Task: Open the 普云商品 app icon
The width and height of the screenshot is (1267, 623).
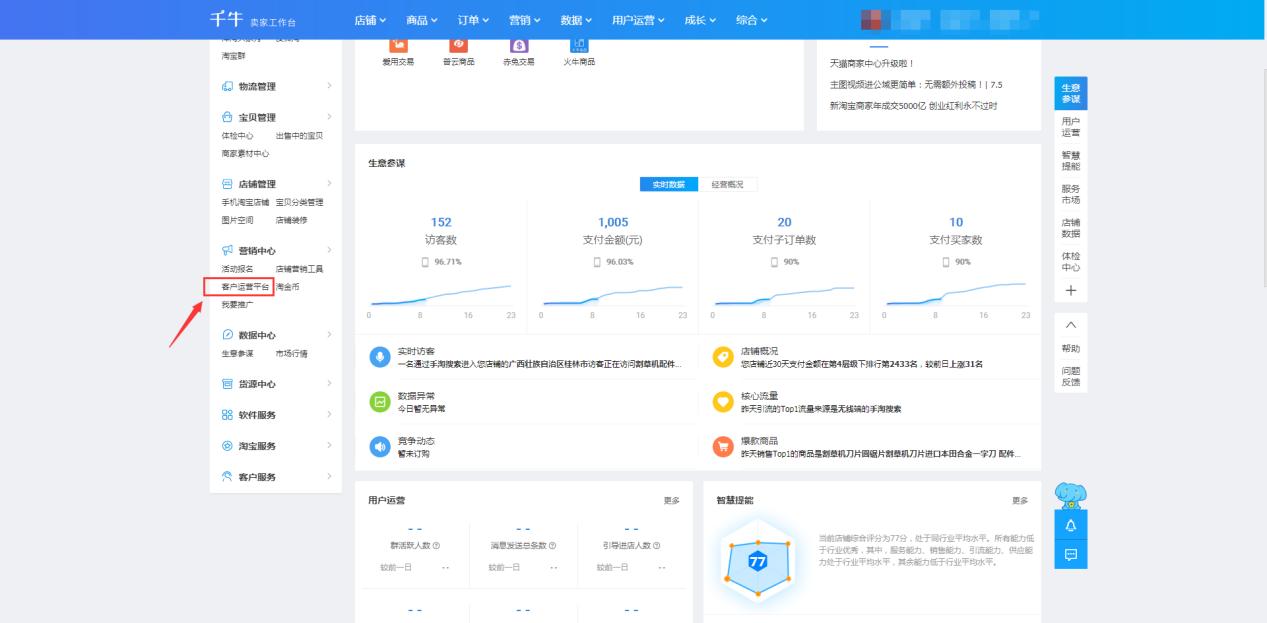Action: click(459, 44)
